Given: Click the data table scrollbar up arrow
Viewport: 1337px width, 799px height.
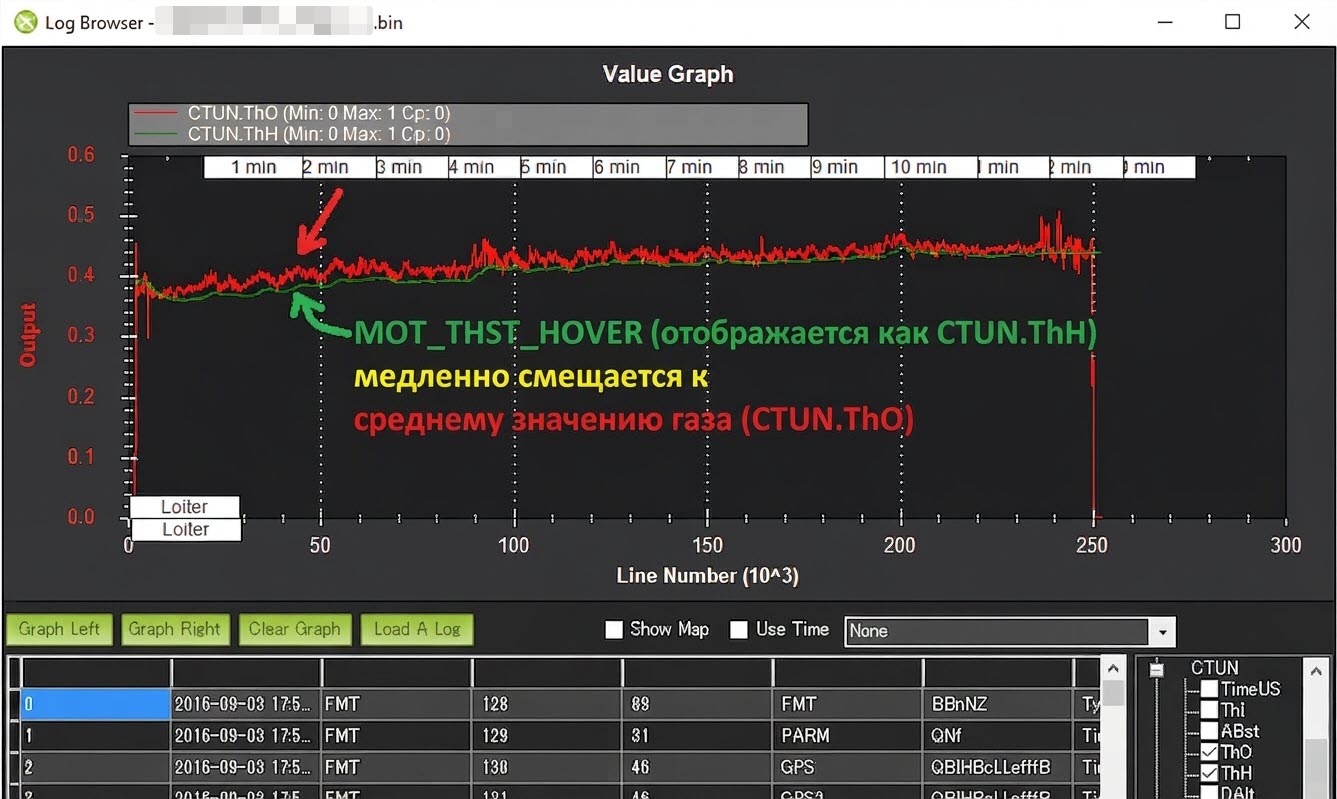Looking at the screenshot, I should pos(1113,668).
